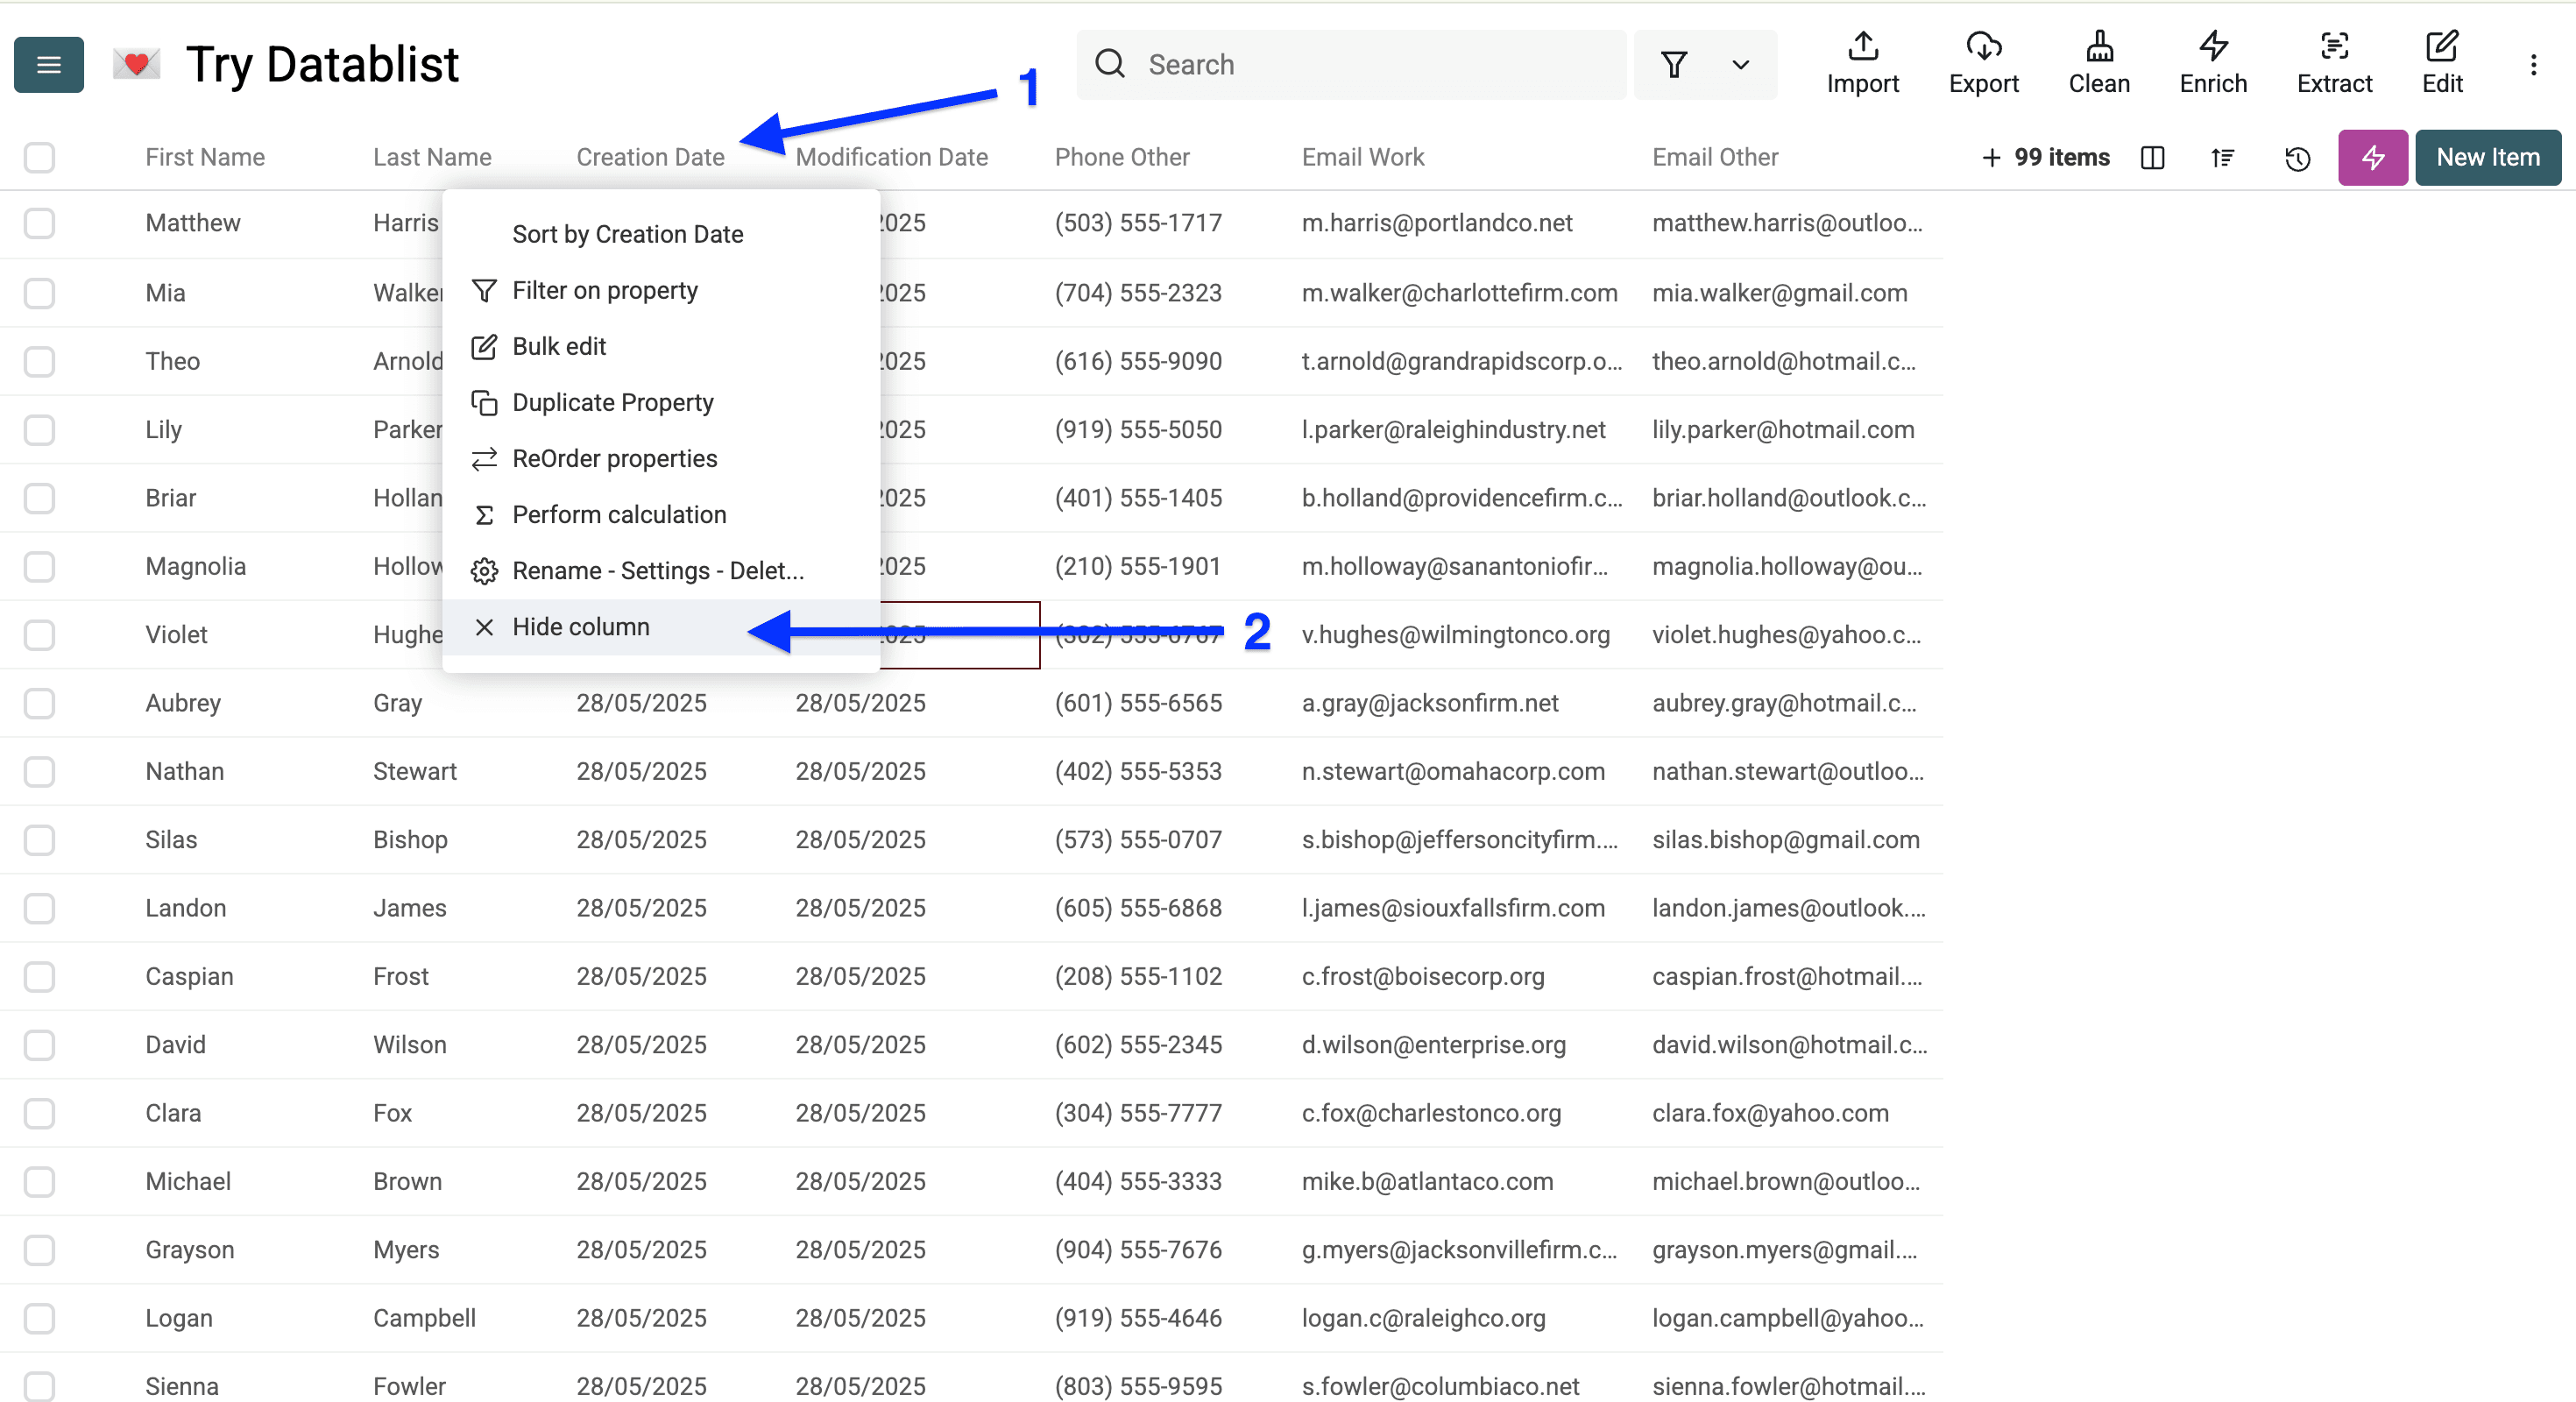Screen dimensions: 2576x1402
Task: Open the Enrich feature
Action: click(2212, 63)
